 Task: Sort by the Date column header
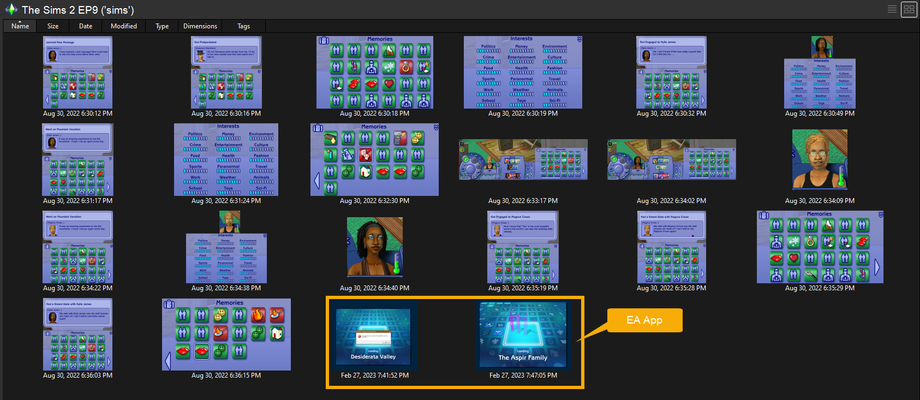pos(86,26)
